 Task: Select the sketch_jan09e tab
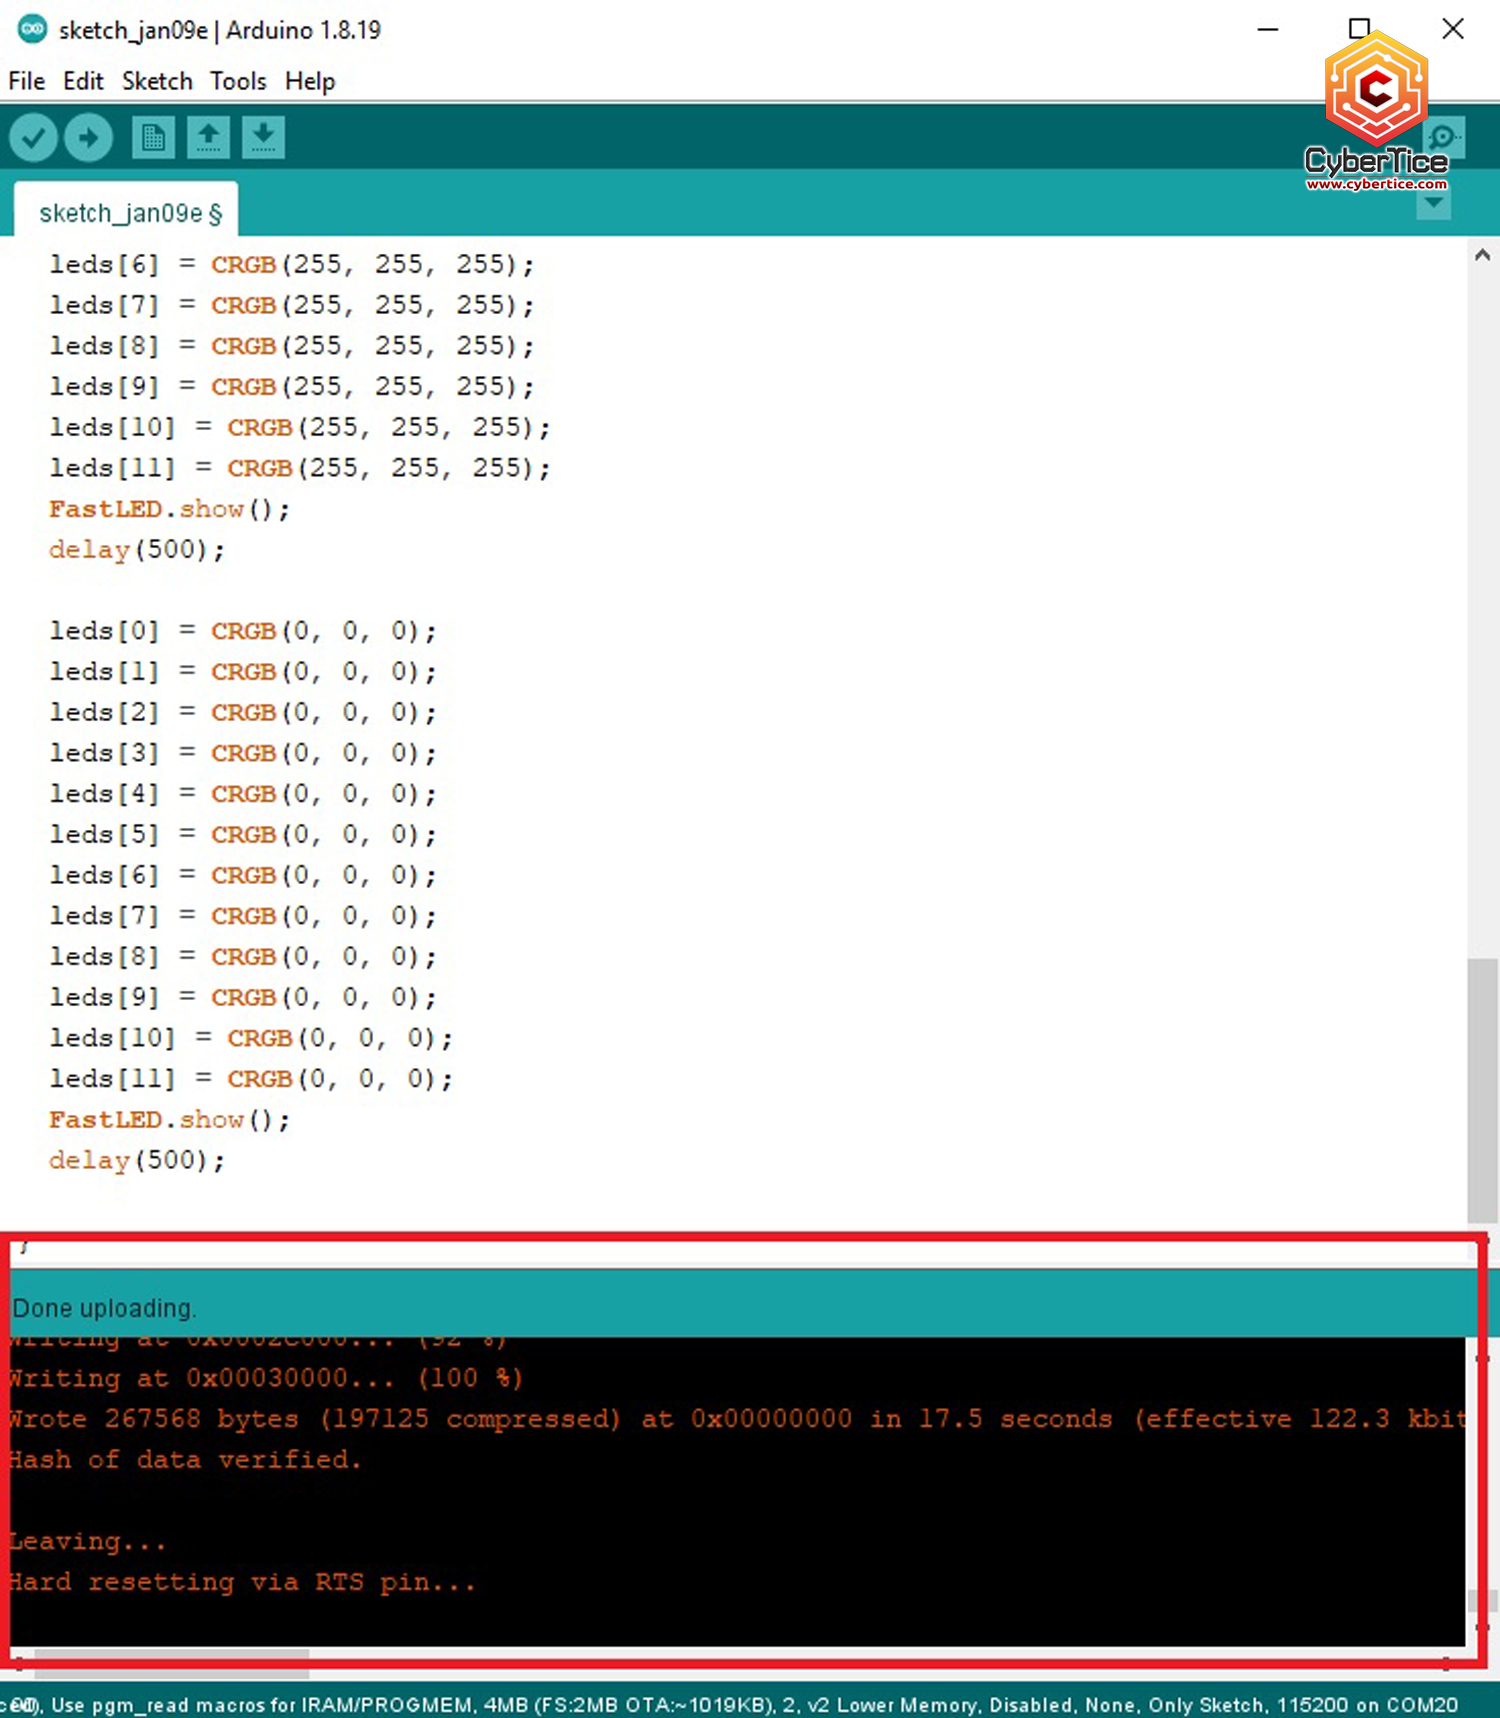click(127, 213)
